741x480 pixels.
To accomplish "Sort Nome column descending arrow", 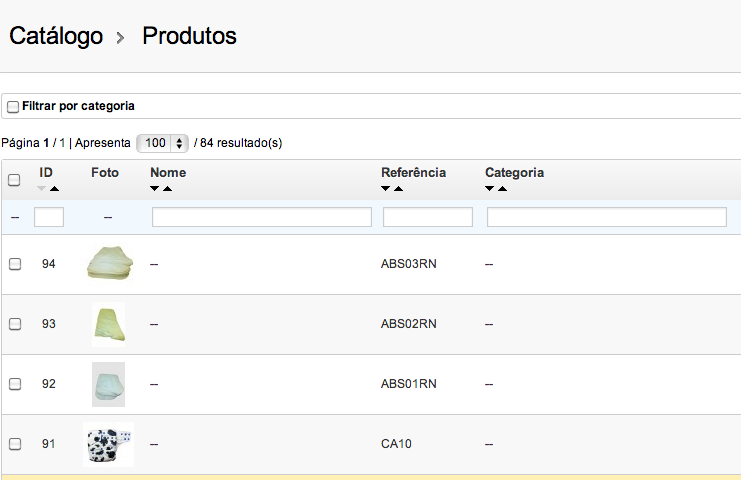I will point(155,188).
